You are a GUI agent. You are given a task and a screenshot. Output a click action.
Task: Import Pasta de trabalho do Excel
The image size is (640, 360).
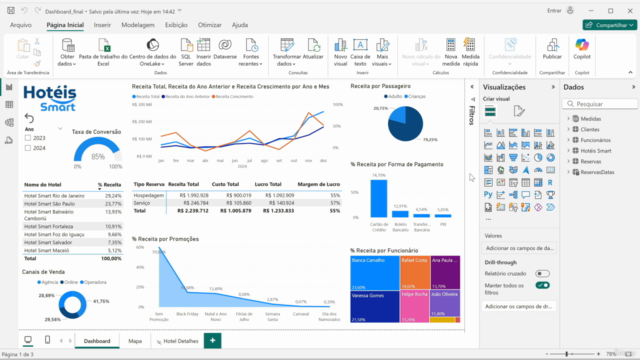[103, 52]
